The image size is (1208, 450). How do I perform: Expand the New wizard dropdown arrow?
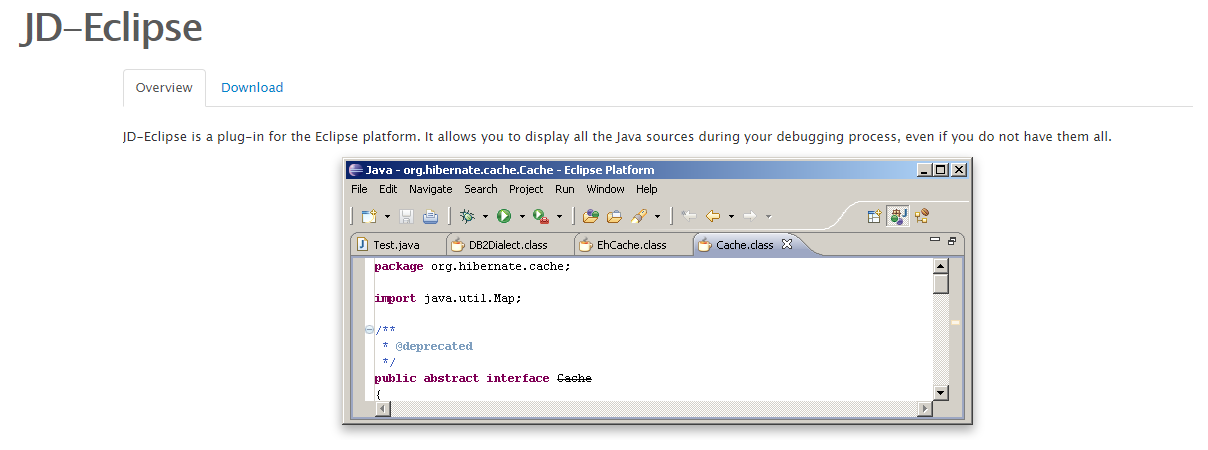tap(387, 216)
